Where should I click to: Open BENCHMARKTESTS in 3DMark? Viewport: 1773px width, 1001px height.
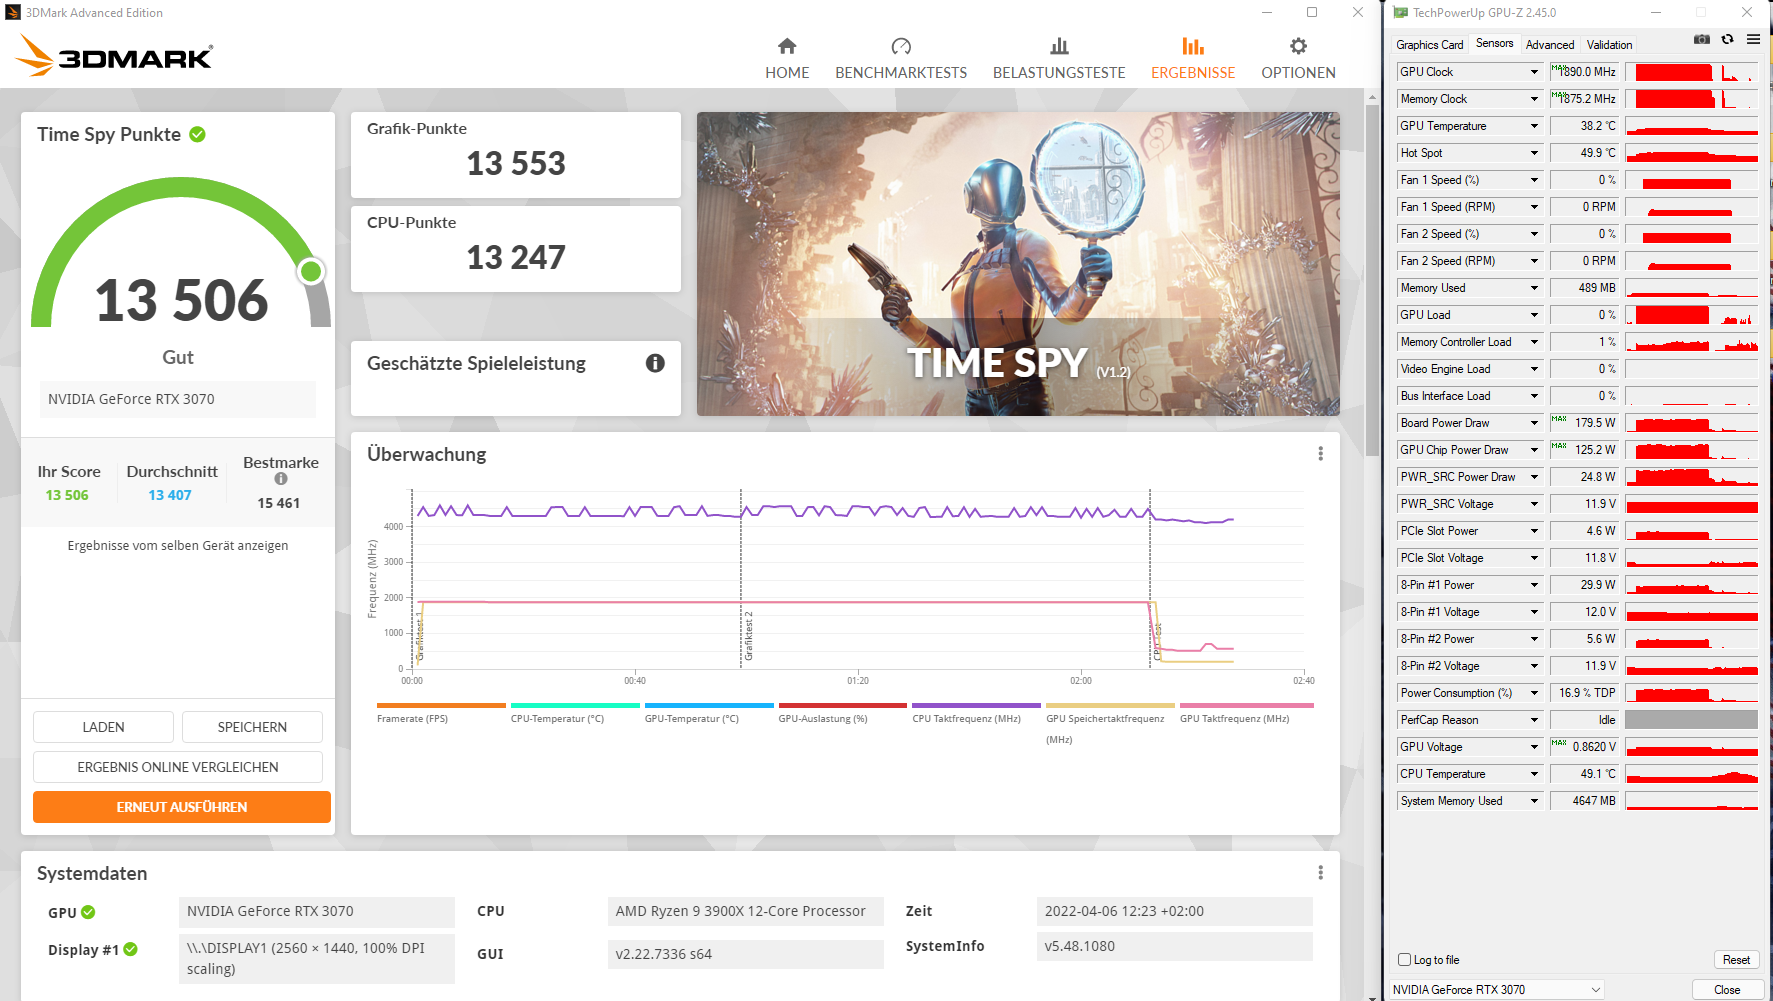click(x=901, y=59)
